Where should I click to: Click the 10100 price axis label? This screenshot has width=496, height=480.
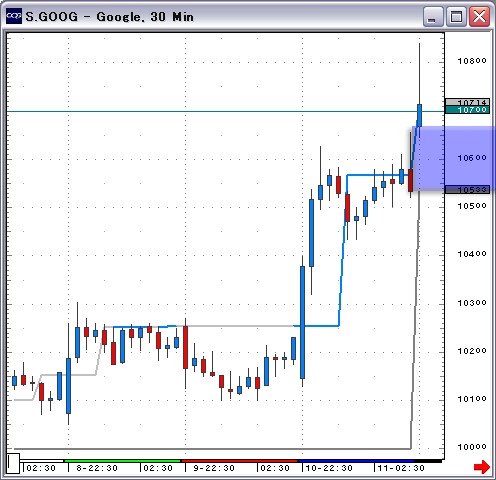(x=472, y=399)
